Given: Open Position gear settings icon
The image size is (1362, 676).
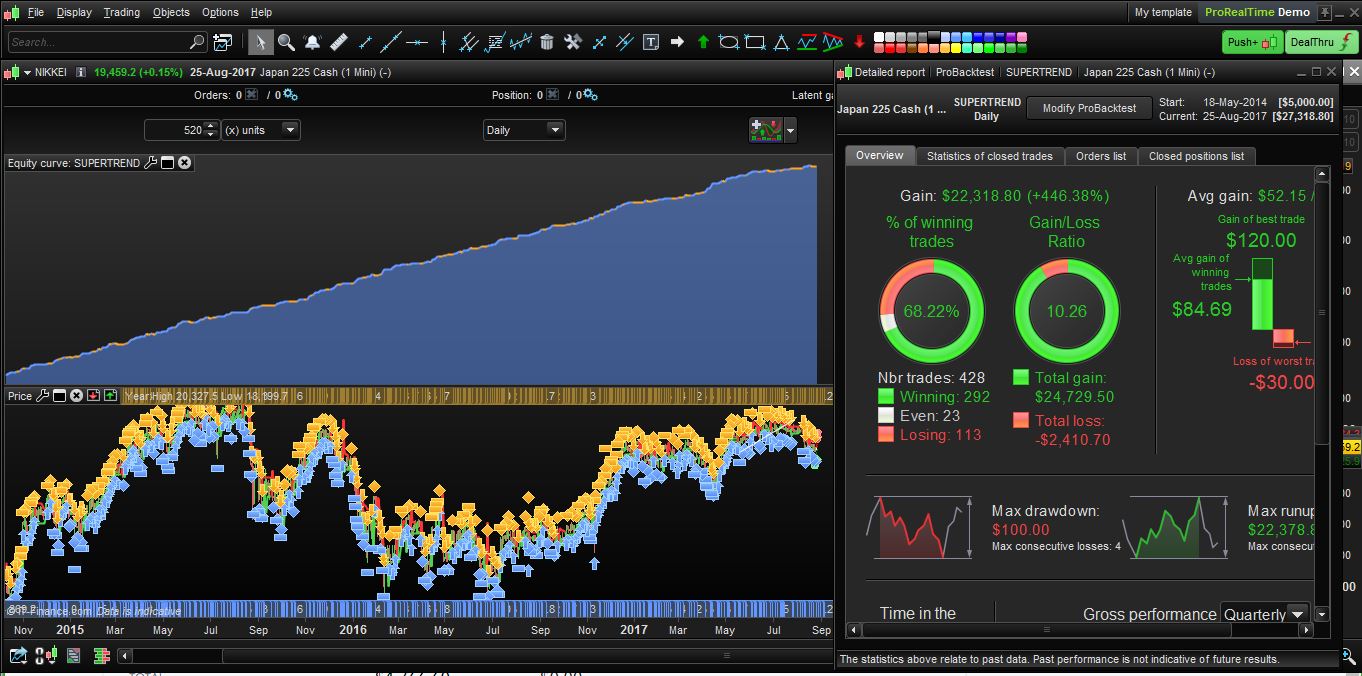Looking at the screenshot, I should pyautogui.click(x=590, y=95).
